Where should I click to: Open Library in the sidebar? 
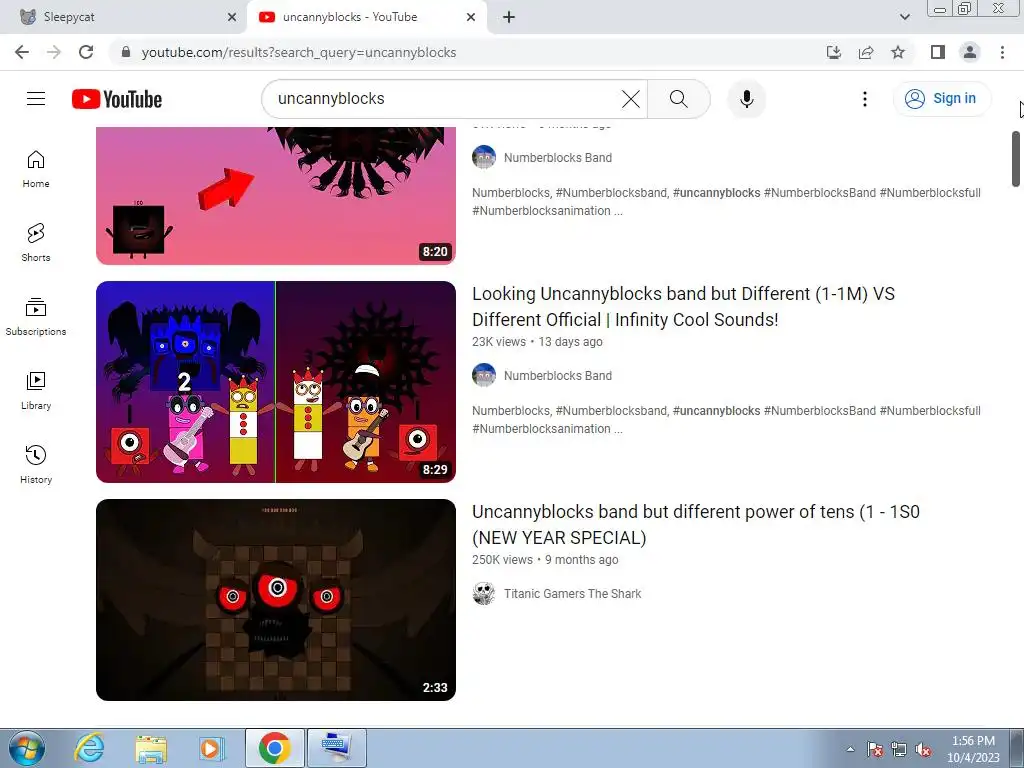pos(36,391)
